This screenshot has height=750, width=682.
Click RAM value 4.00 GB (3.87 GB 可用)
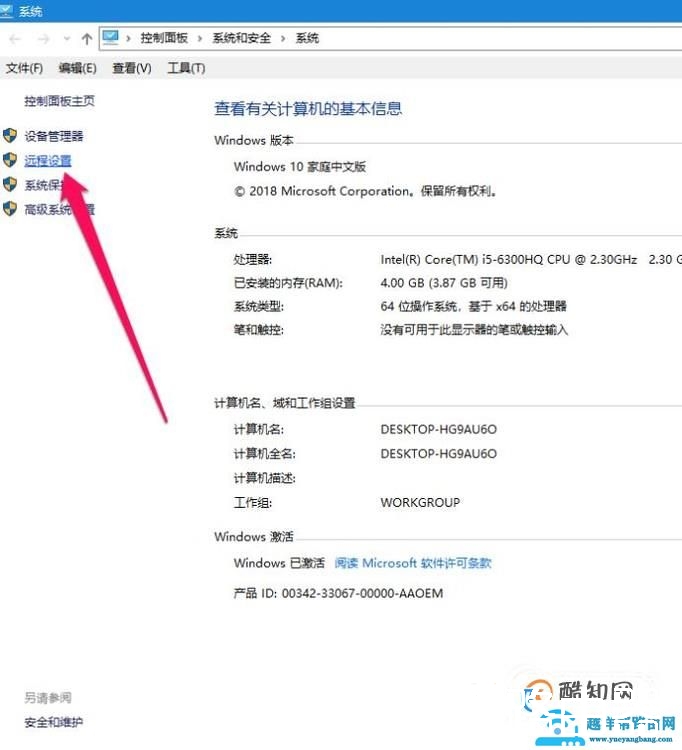[444, 283]
